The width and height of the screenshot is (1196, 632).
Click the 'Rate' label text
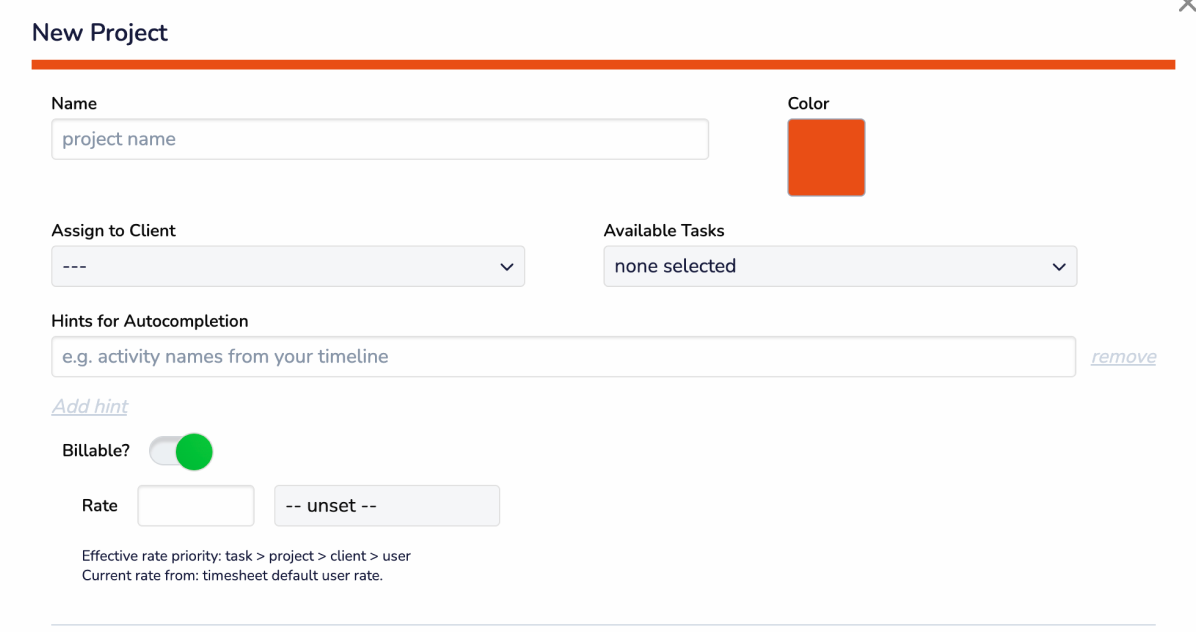pos(100,506)
